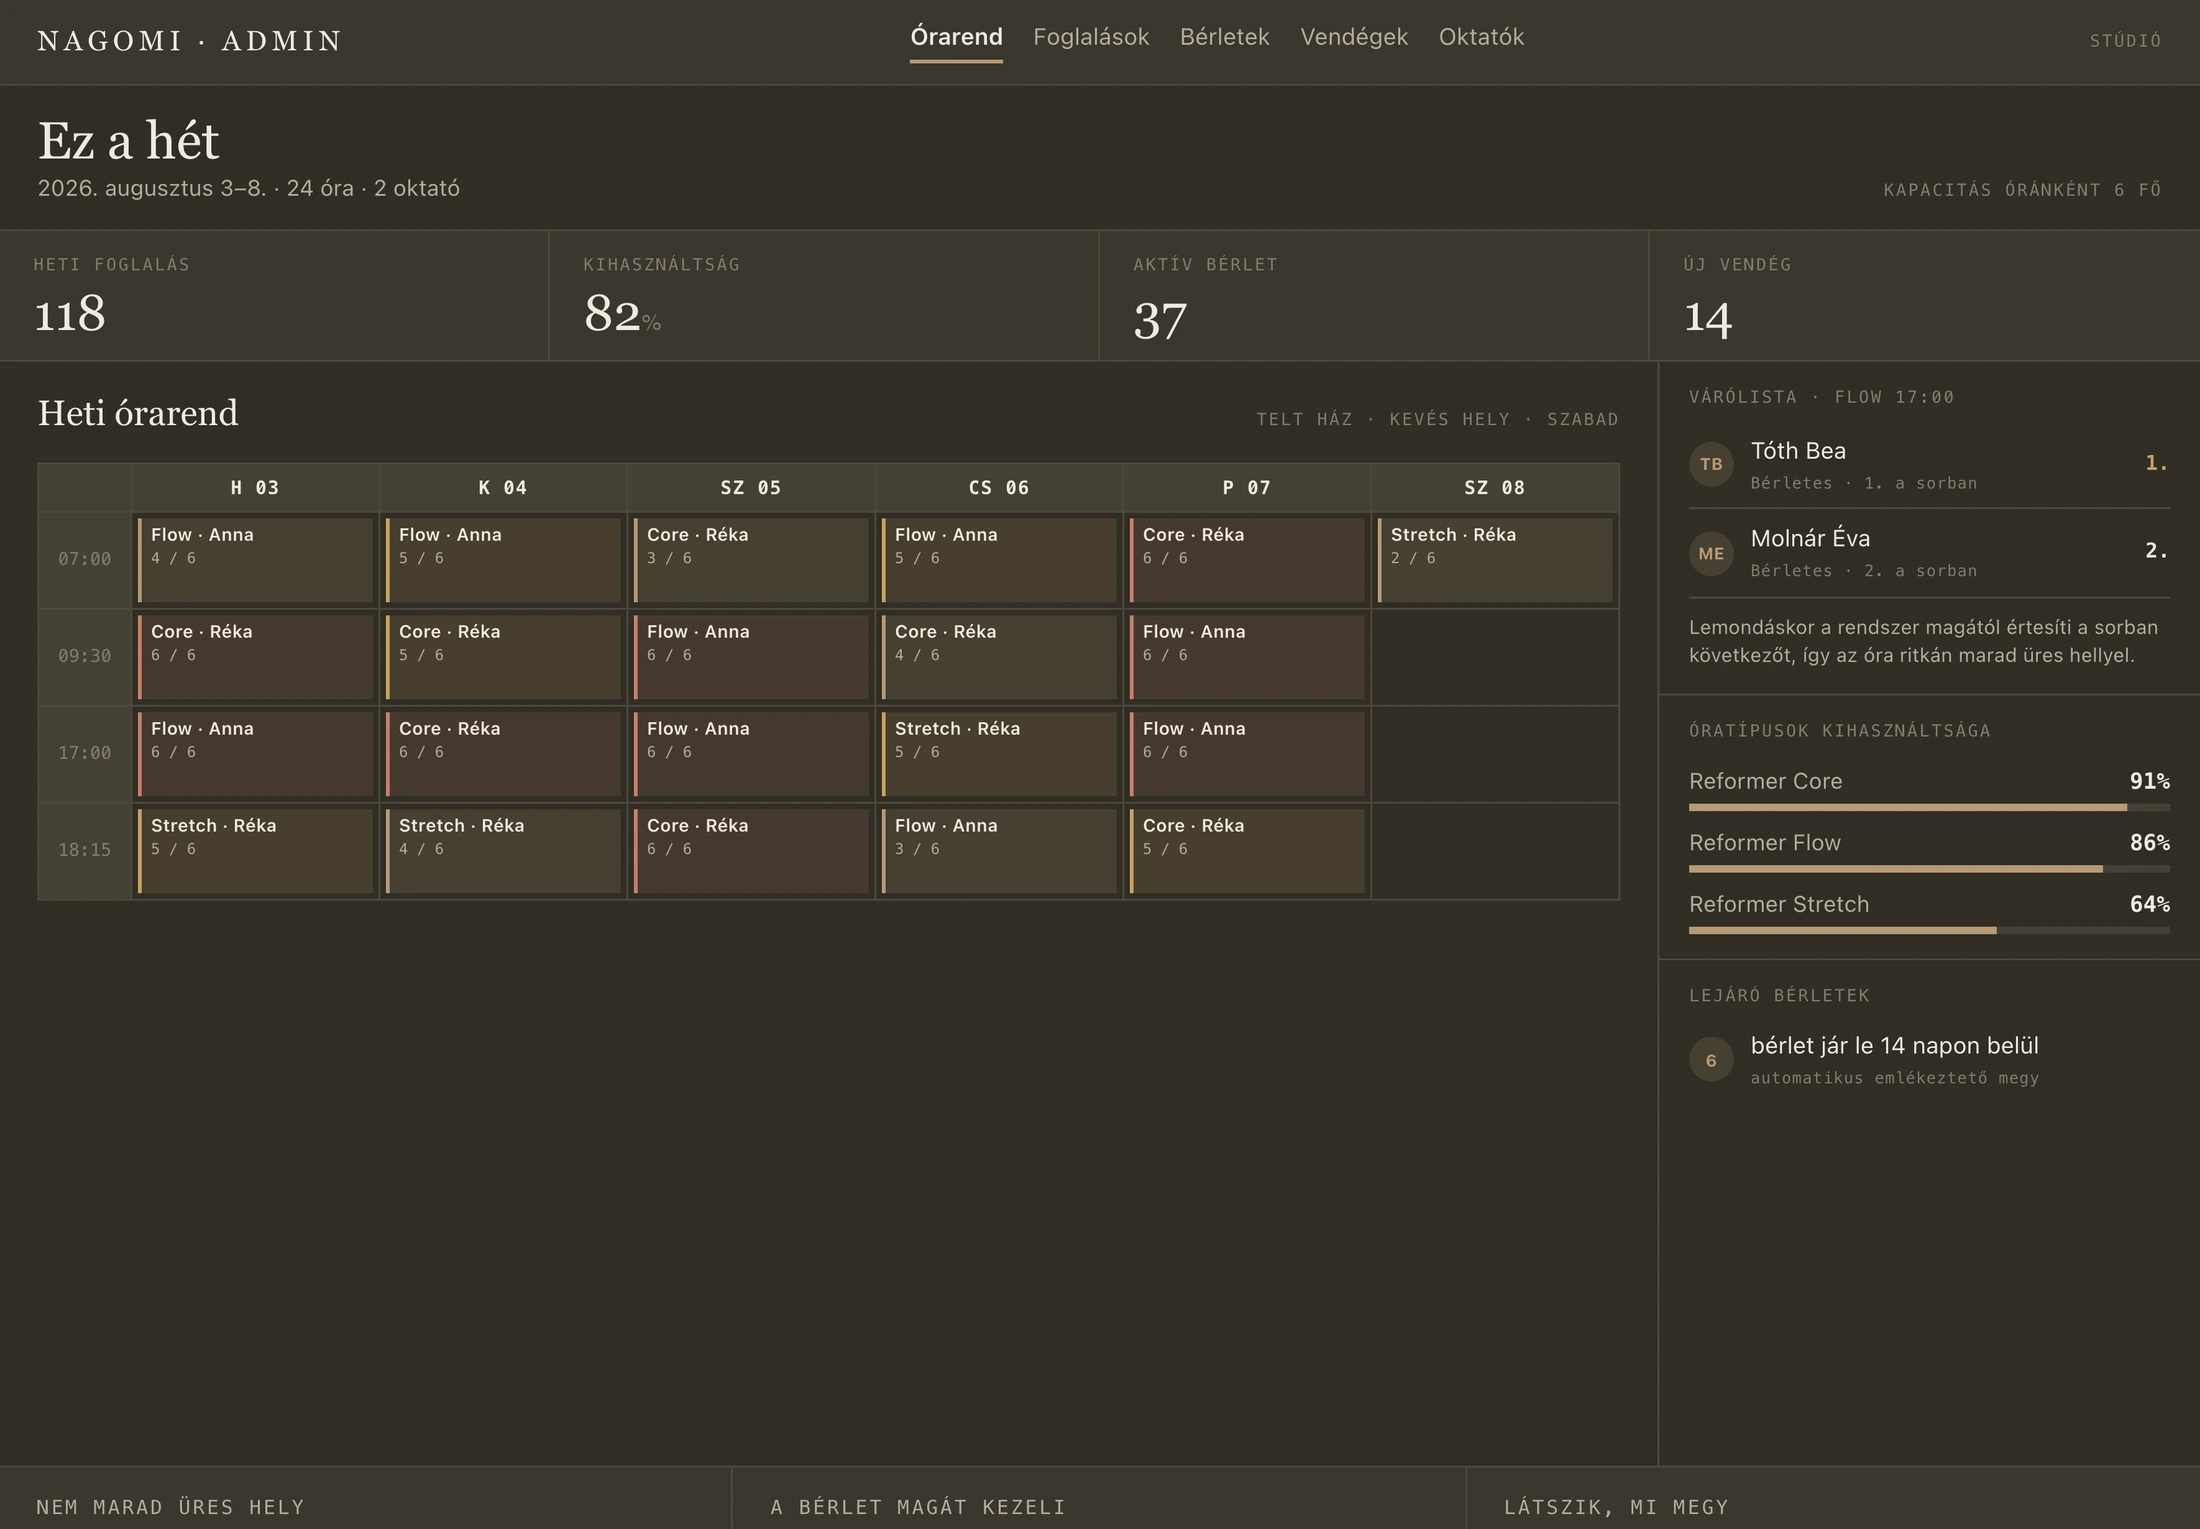The width and height of the screenshot is (2200, 1529).
Task: Click the ME avatar of Molnár Éva
Action: tap(1711, 553)
